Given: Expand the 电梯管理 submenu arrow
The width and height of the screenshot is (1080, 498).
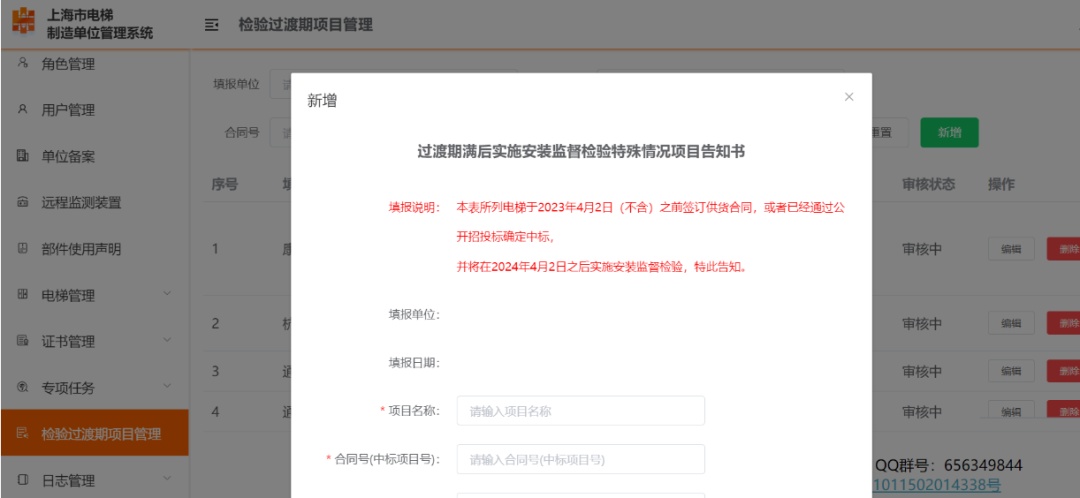Looking at the screenshot, I should point(167,294).
